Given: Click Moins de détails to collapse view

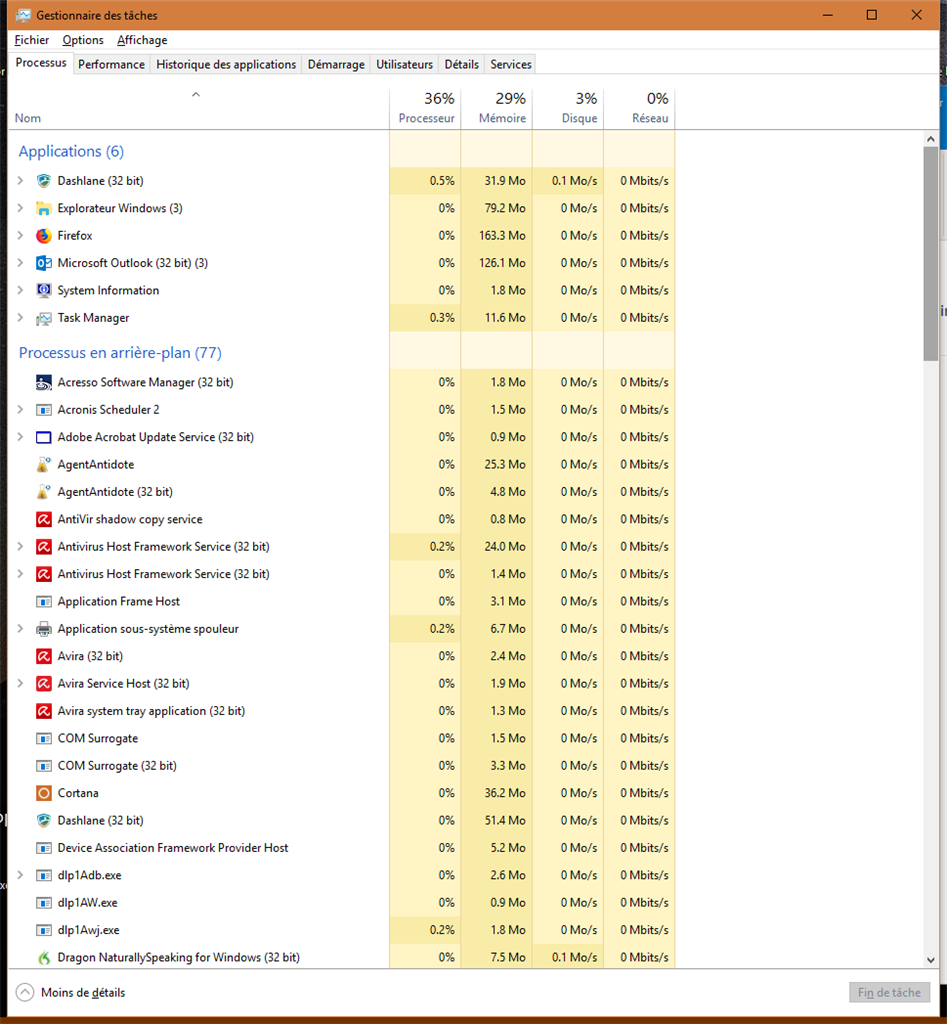Looking at the screenshot, I should click(x=70, y=993).
